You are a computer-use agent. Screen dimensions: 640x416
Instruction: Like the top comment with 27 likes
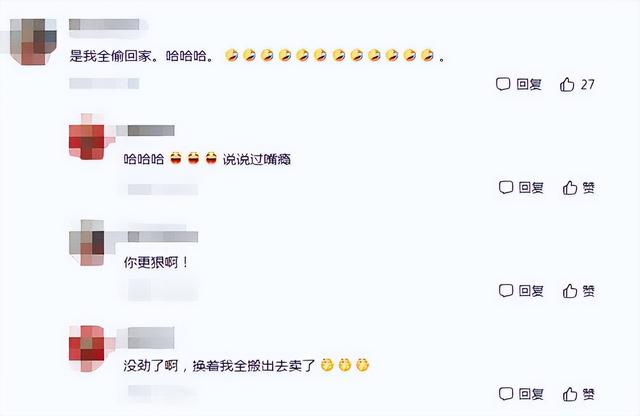[567, 85]
